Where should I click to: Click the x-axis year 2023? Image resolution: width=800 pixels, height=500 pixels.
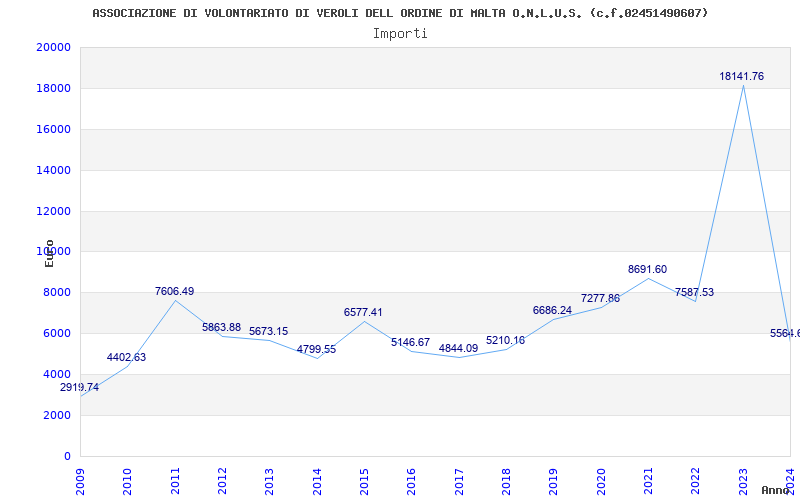pyautogui.click(x=743, y=481)
